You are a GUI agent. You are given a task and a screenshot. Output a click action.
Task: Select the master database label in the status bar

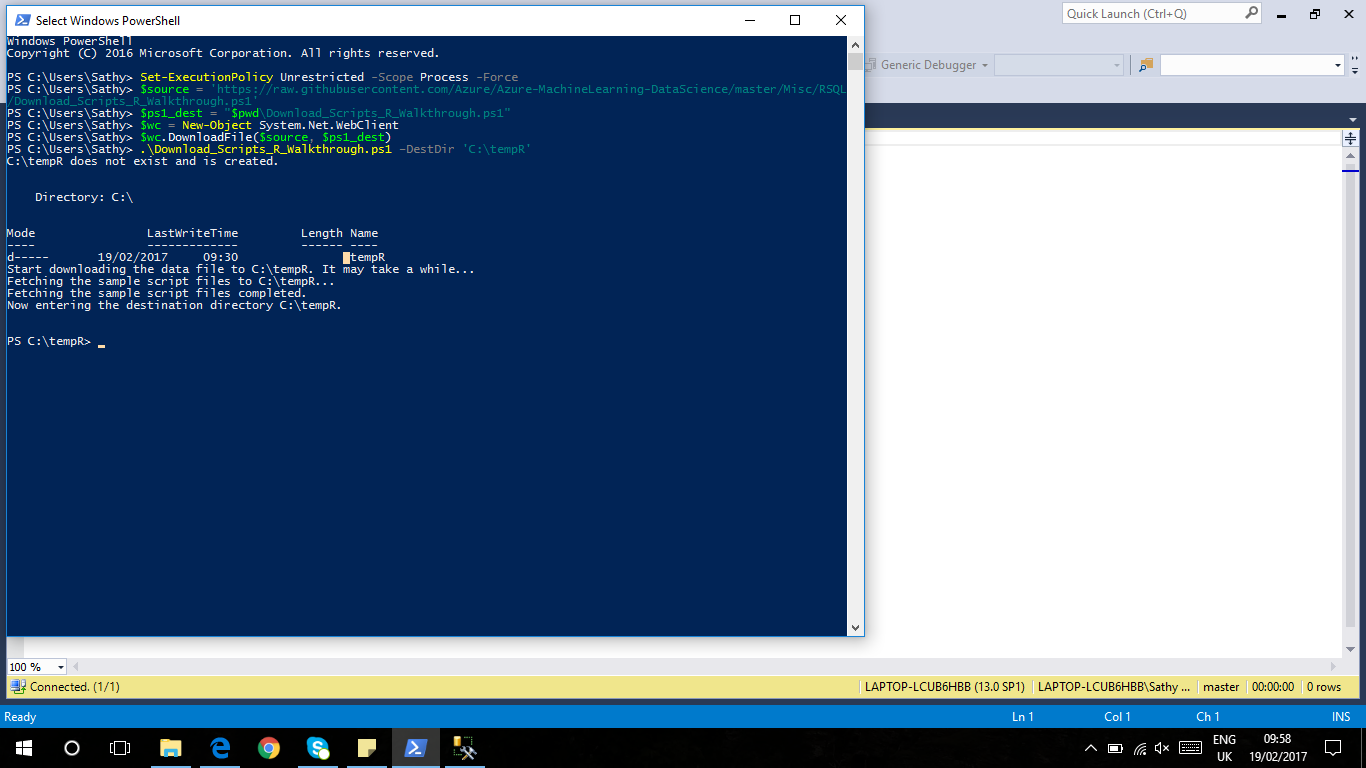[x=1221, y=686]
